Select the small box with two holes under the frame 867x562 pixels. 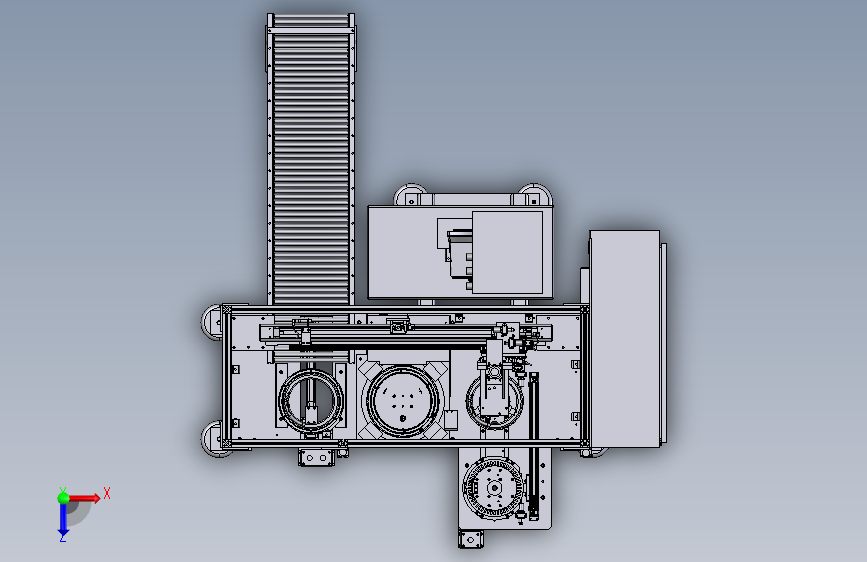pos(316,457)
